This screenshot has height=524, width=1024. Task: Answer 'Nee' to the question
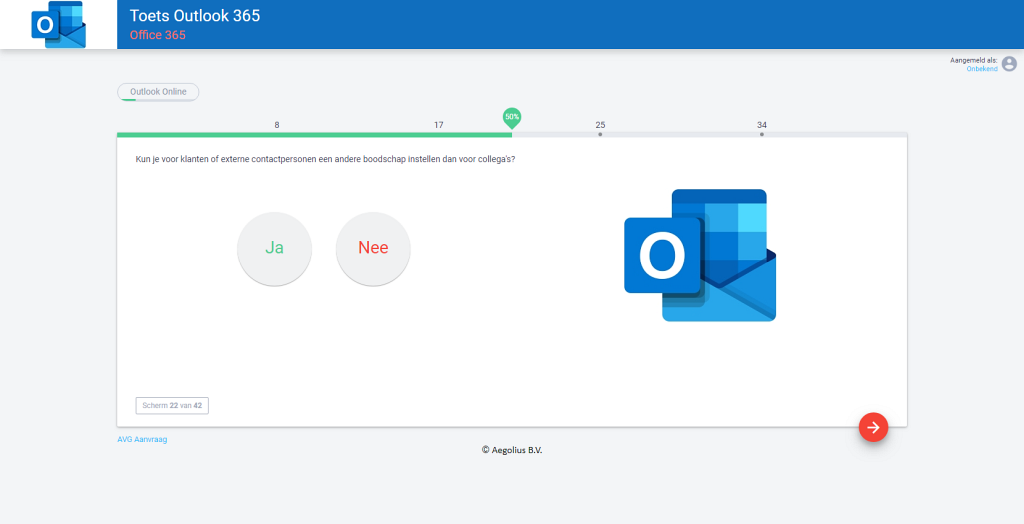[x=373, y=249]
